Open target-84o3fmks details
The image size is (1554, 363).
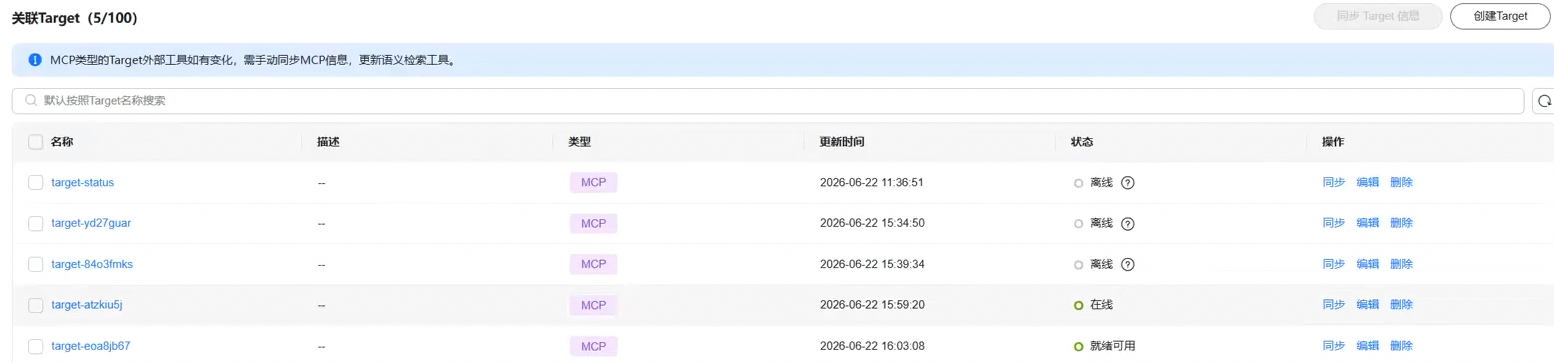92,264
